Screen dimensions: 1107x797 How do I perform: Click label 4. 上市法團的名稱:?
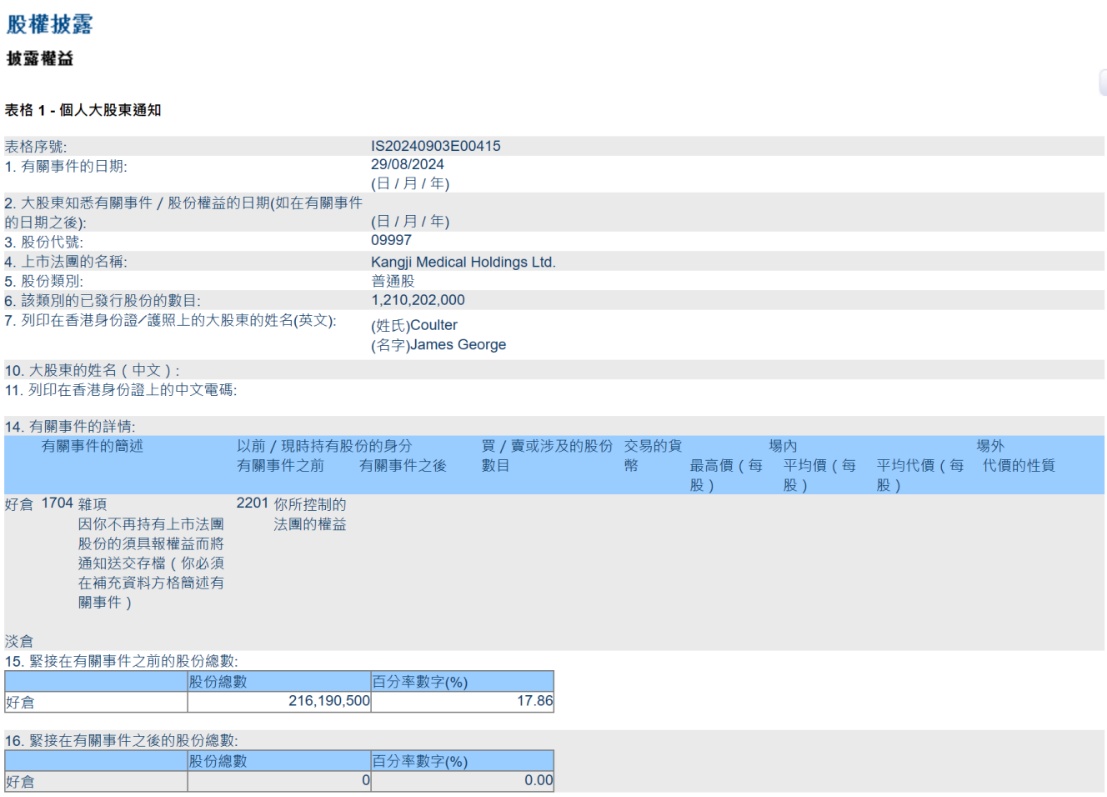66,262
